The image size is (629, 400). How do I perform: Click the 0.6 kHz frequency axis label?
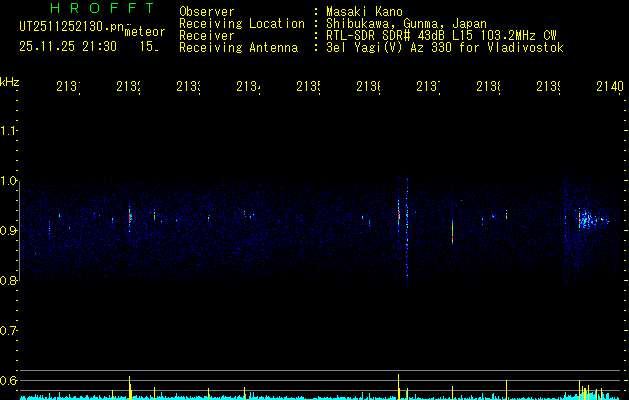8,380
